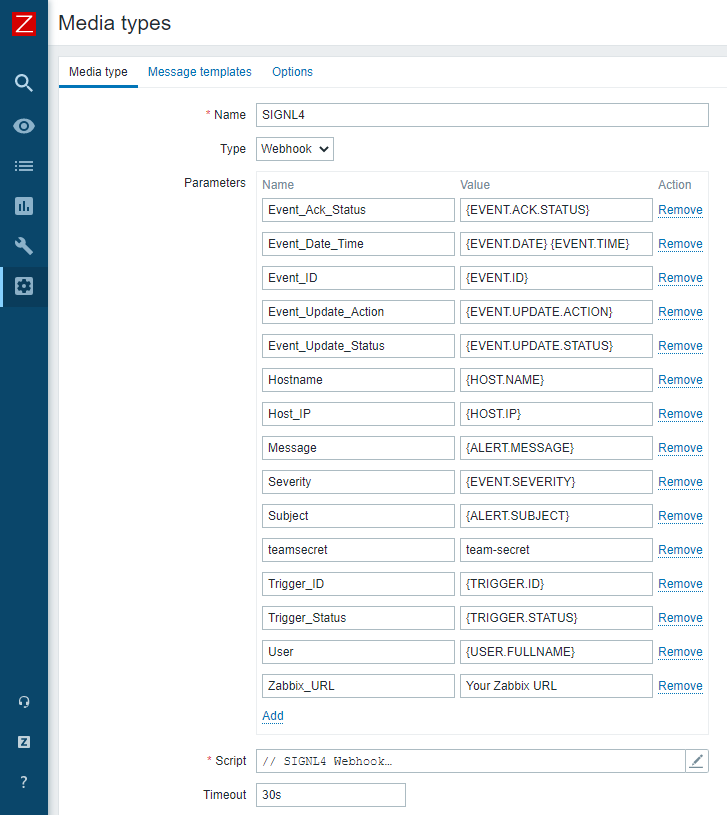Edit the Event_Update_Status name field
Screen dimensions: 727x815
pos(358,346)
